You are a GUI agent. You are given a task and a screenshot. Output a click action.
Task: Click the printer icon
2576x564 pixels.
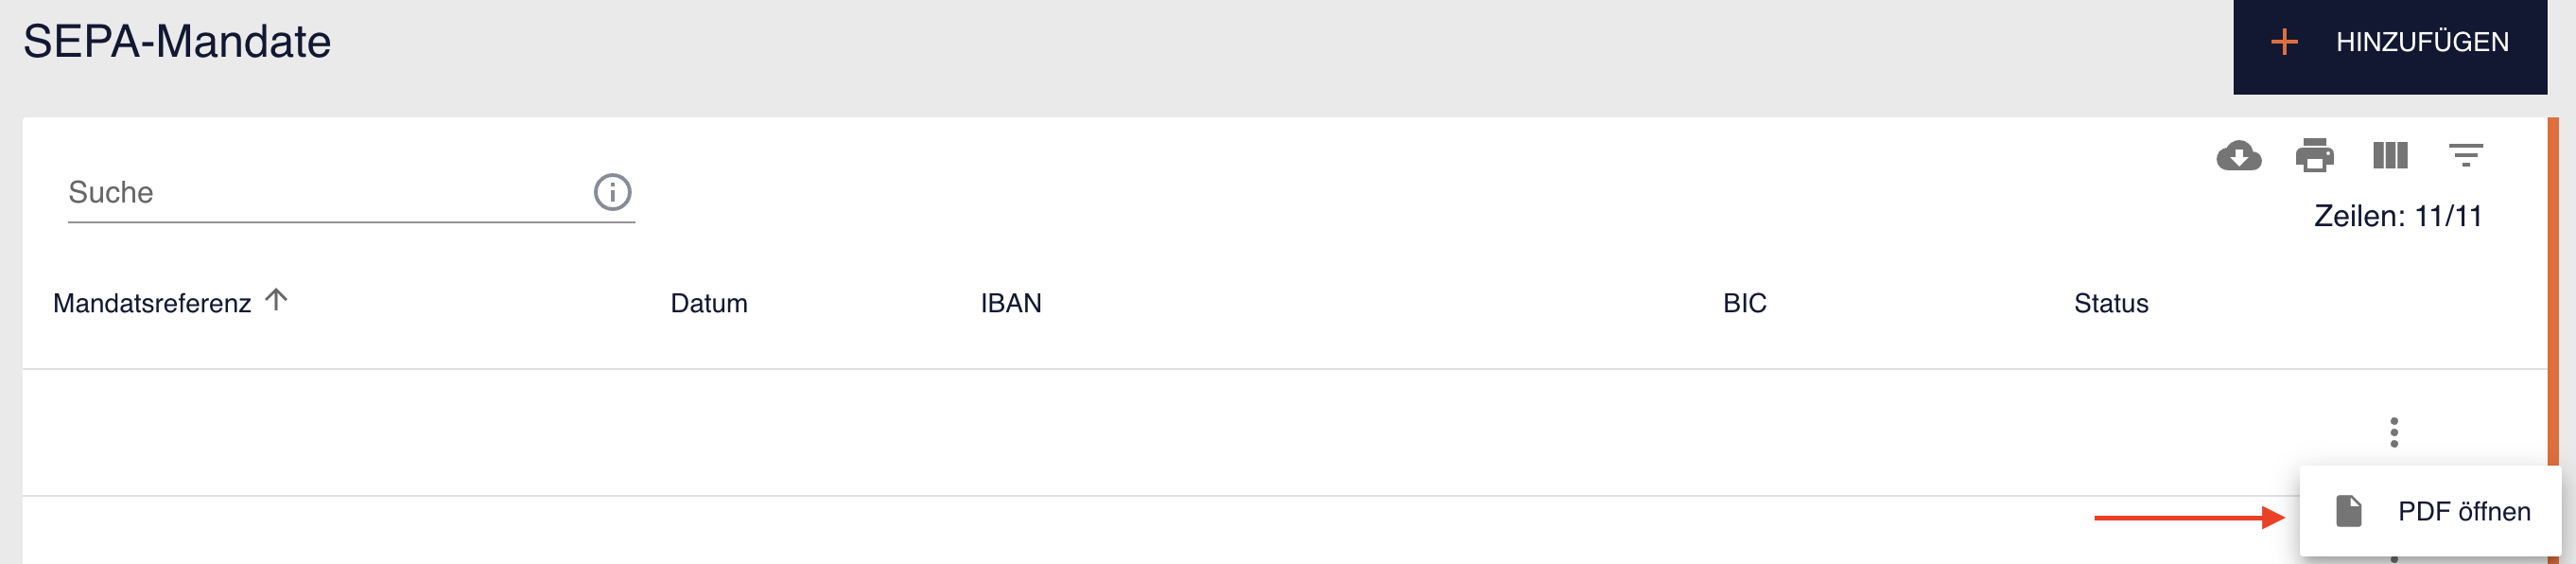click(x=2314, y=156)
